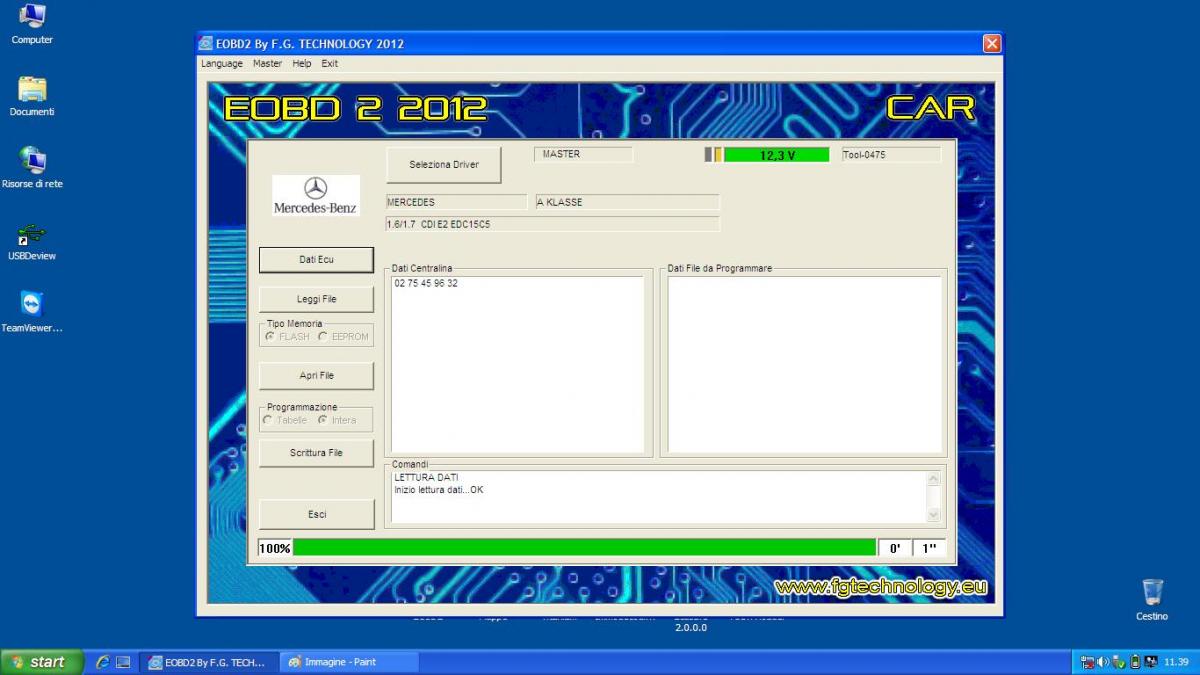Click the A KLASSE model field
1200x675 pixels.
pos(627,202)
